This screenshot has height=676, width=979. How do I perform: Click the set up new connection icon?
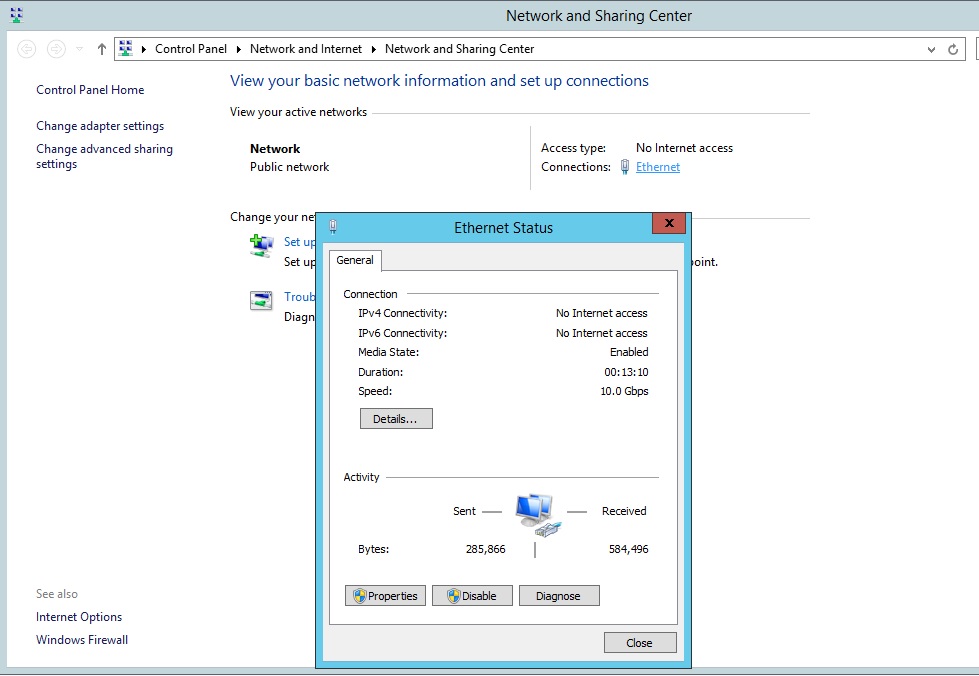tap(261, 246)
